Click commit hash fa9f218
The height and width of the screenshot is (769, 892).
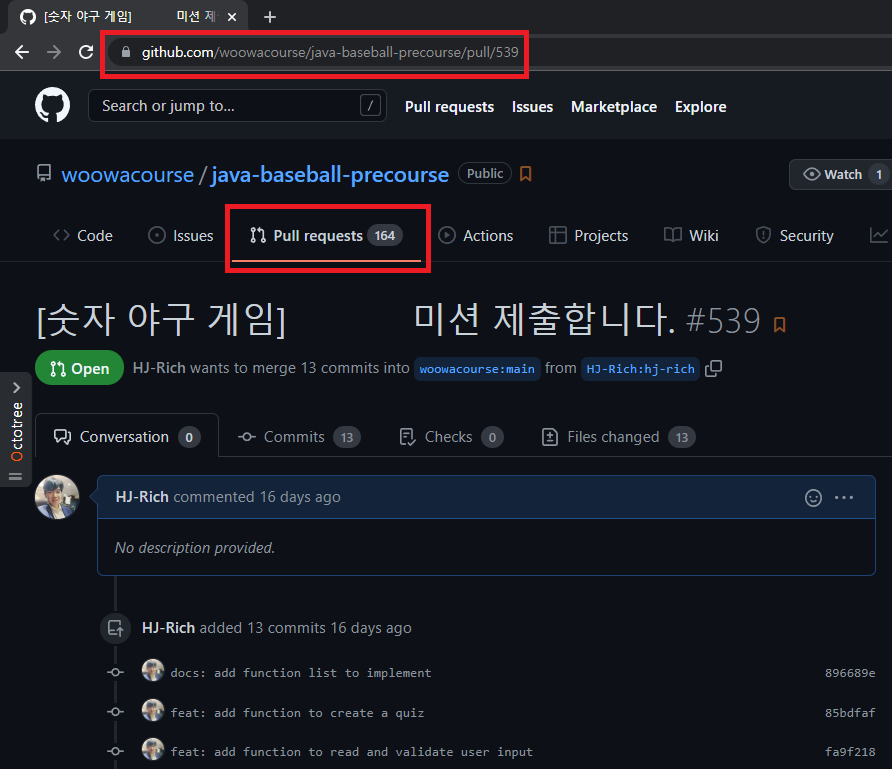(x=850, y=752)
